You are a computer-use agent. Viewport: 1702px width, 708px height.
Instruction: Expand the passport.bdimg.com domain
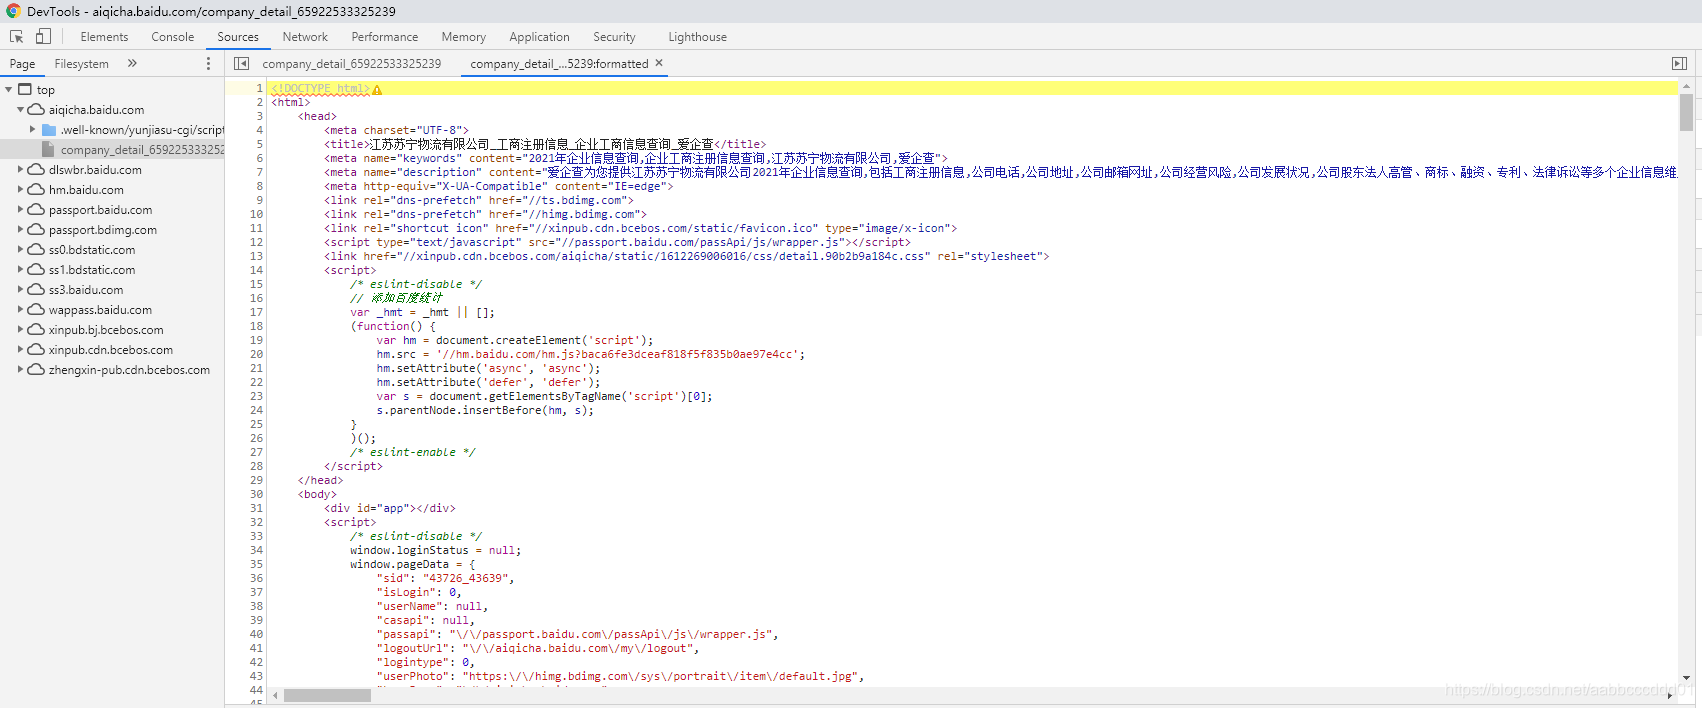click(20, 229)
